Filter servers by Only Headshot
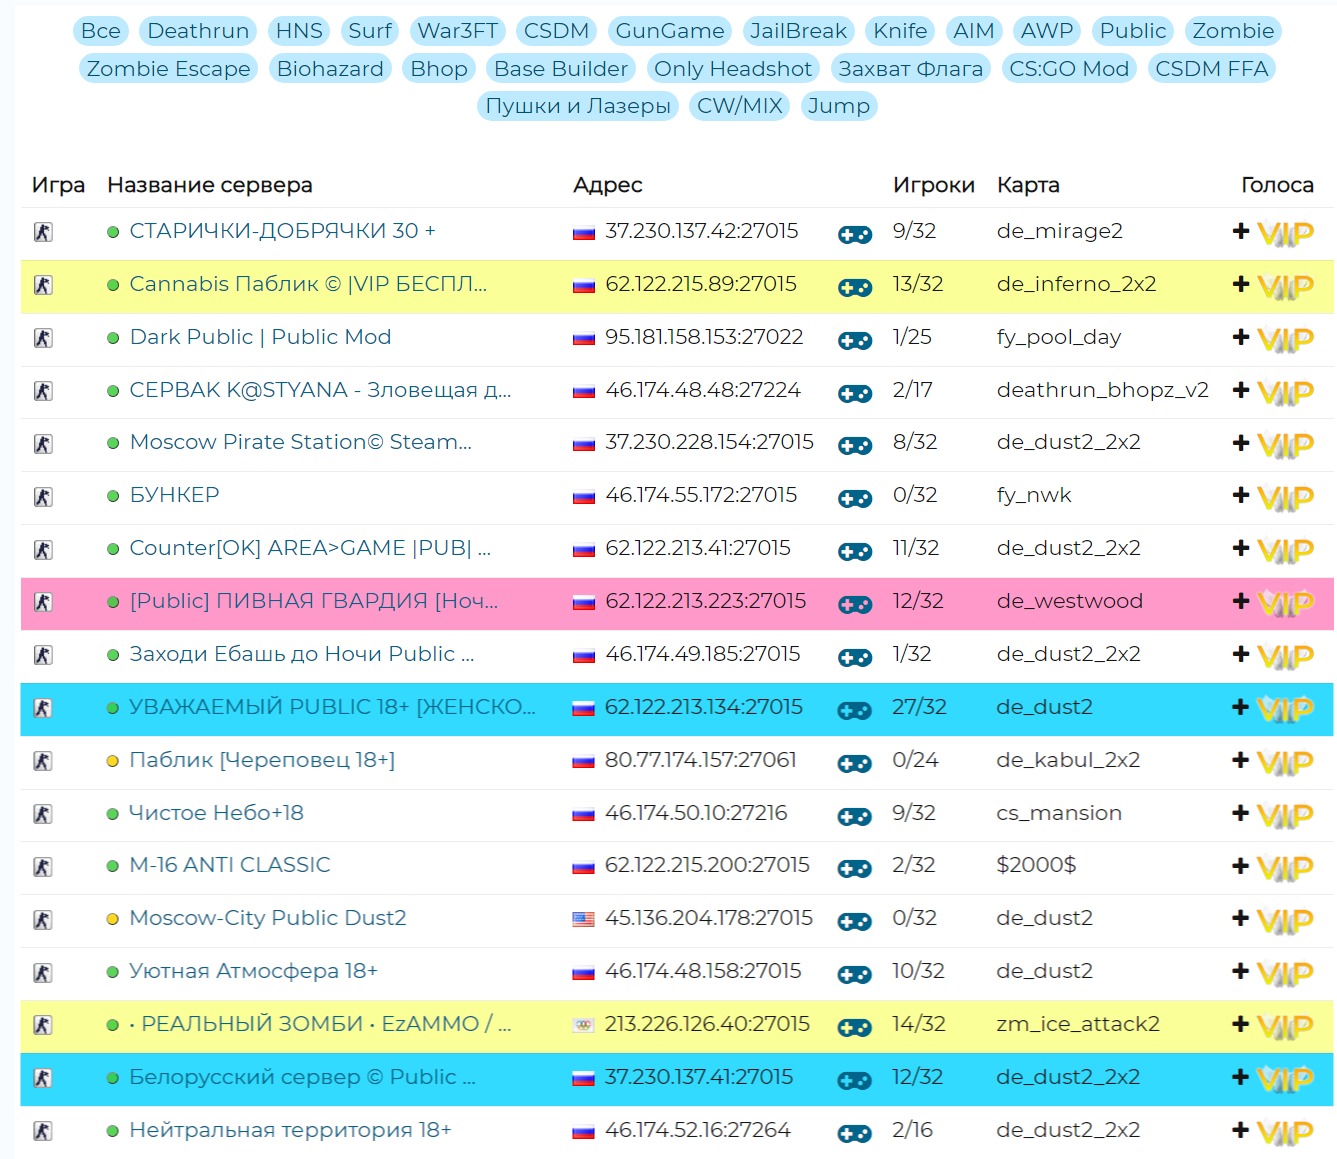Viewport: 1337px width, 1159px height. (x=732, y=69)
